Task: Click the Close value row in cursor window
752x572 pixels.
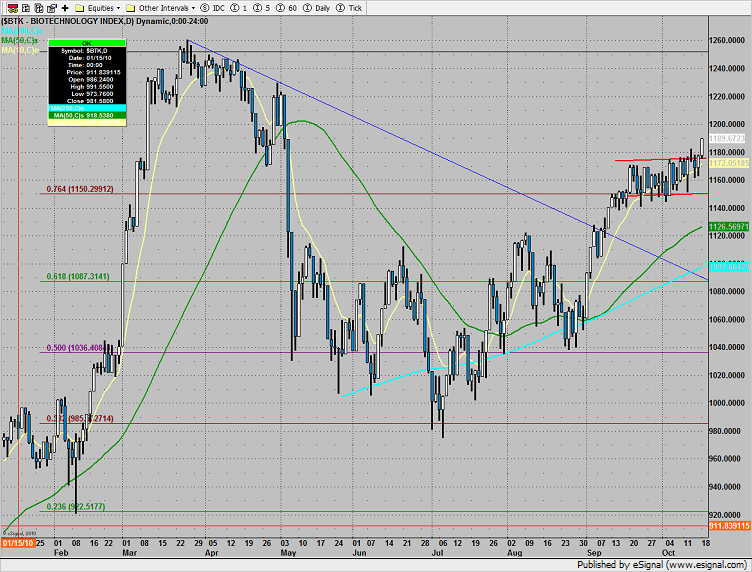Action: pos(87,101)
